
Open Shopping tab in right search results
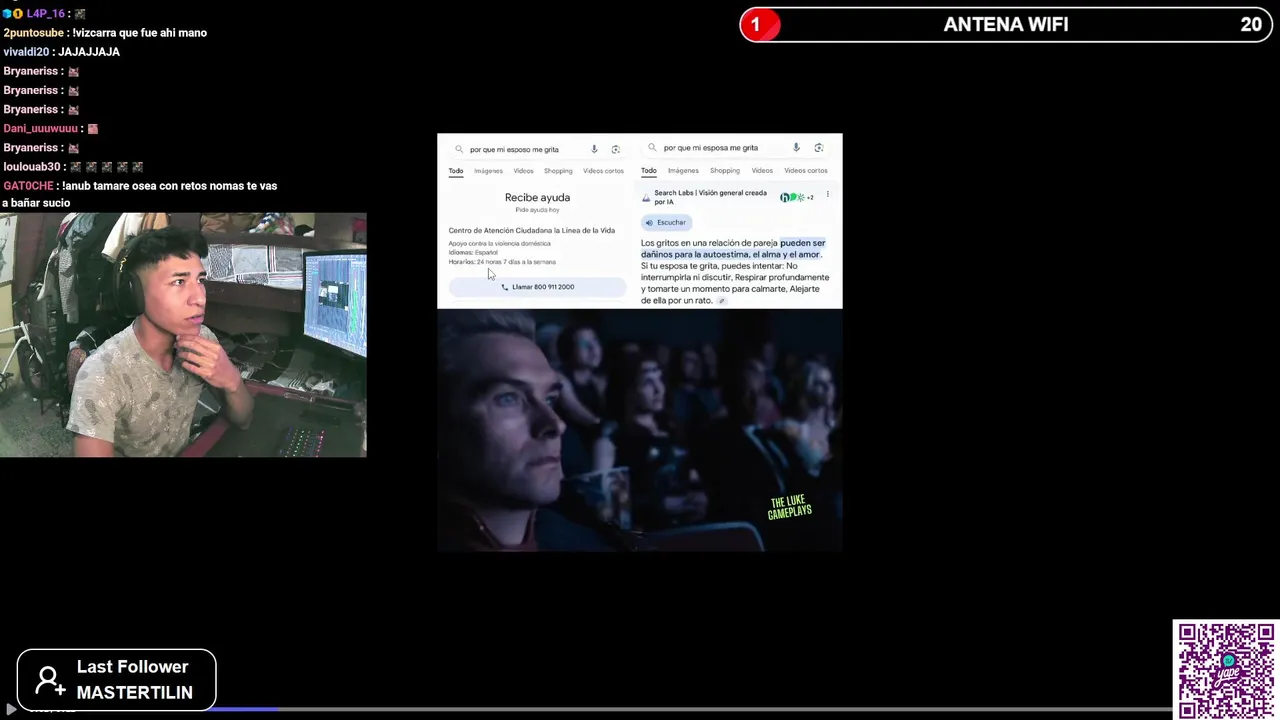point(725,171)
